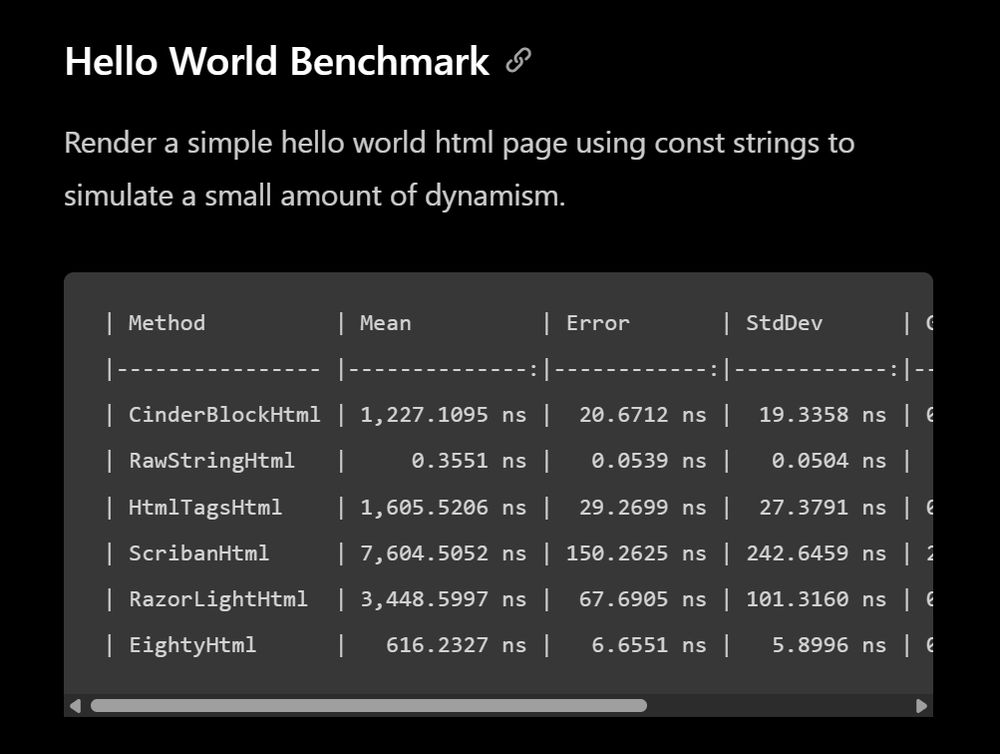
Task: Select the CinderBlockHtml method name
Action: coord(224,415)
